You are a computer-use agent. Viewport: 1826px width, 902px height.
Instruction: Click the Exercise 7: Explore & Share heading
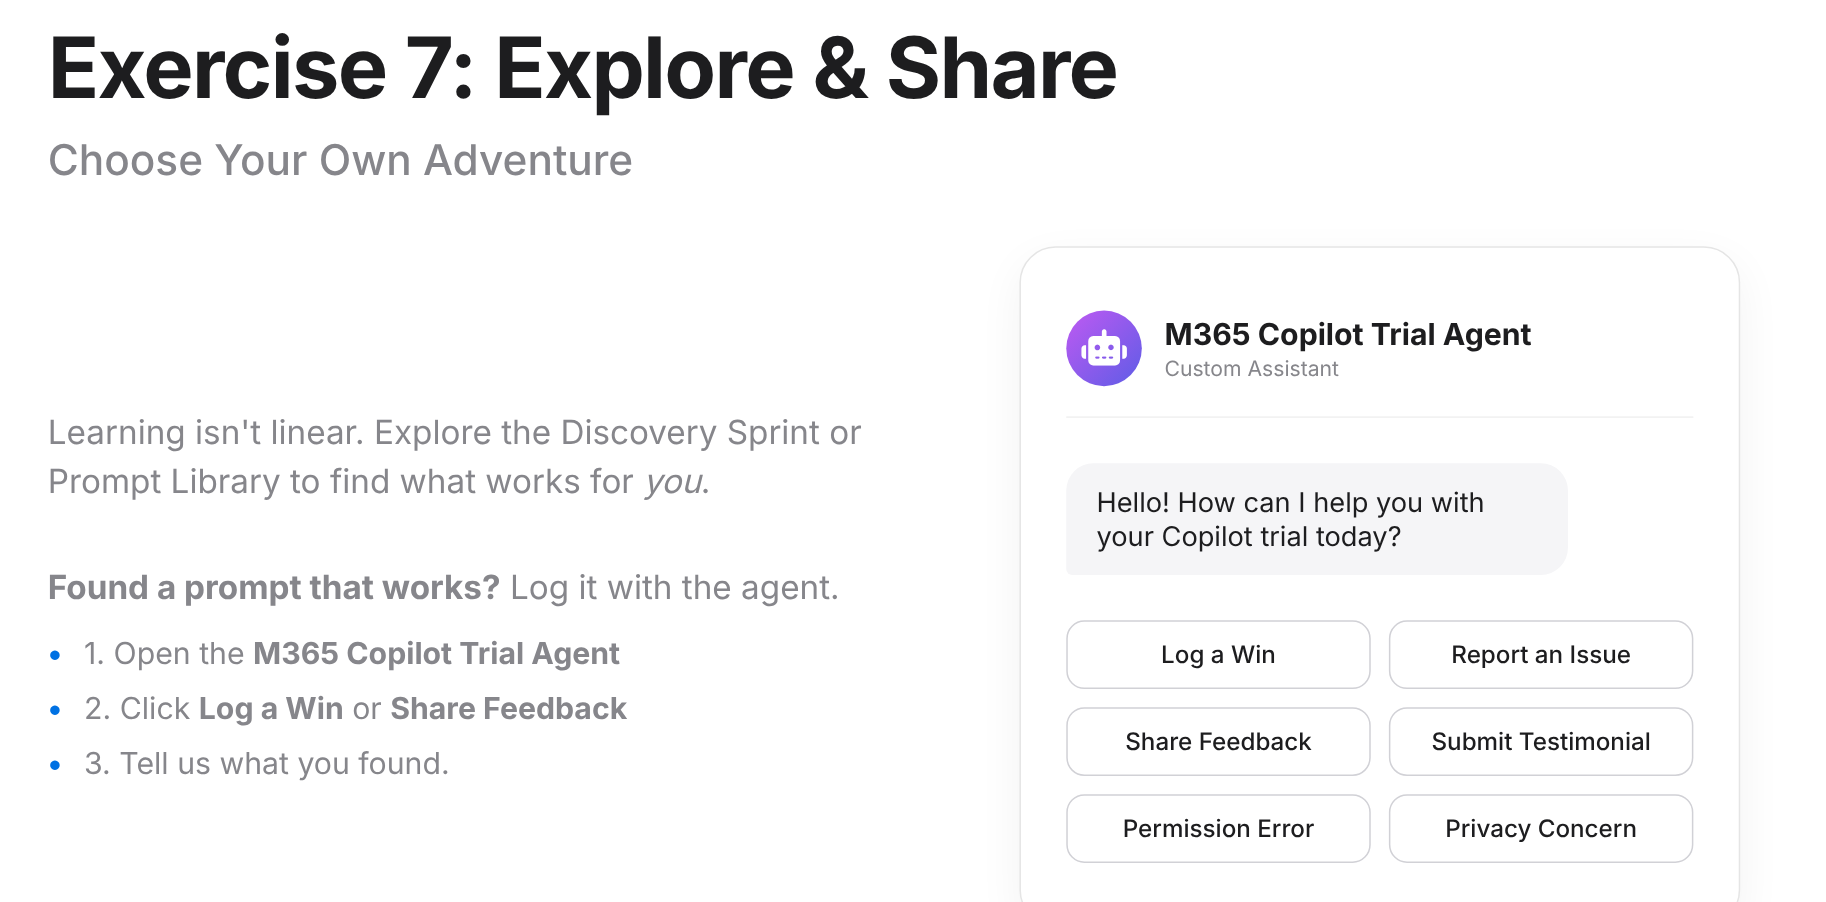[x=582, y=69]
